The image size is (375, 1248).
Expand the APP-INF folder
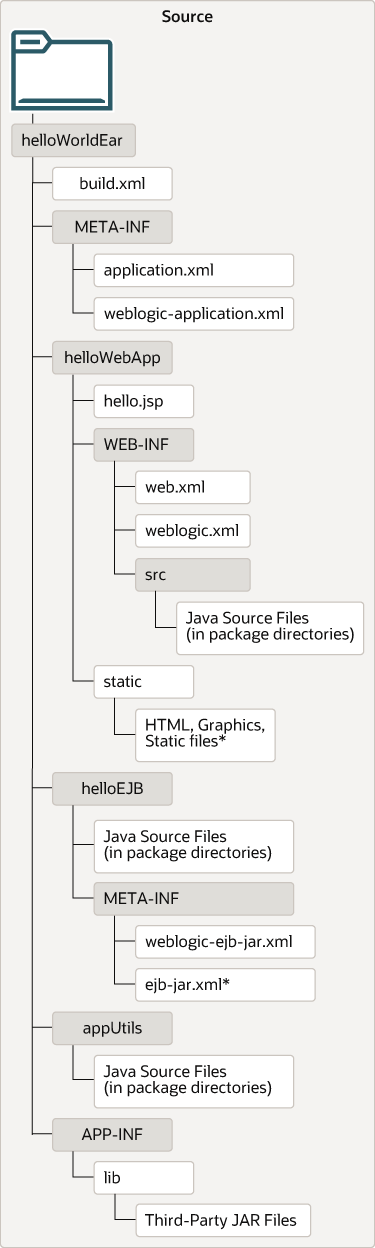(x=113, y=1135)
